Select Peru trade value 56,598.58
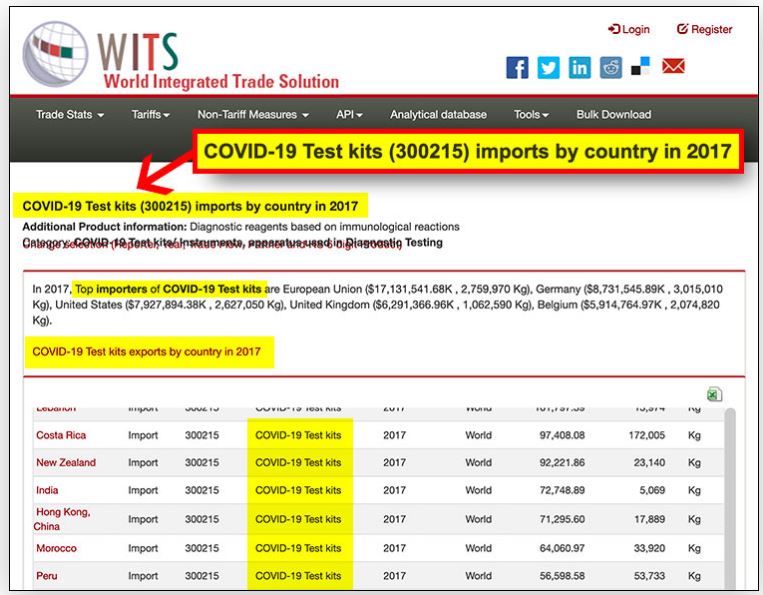Viewport: 763px width, 595px height. pos(562,576)
